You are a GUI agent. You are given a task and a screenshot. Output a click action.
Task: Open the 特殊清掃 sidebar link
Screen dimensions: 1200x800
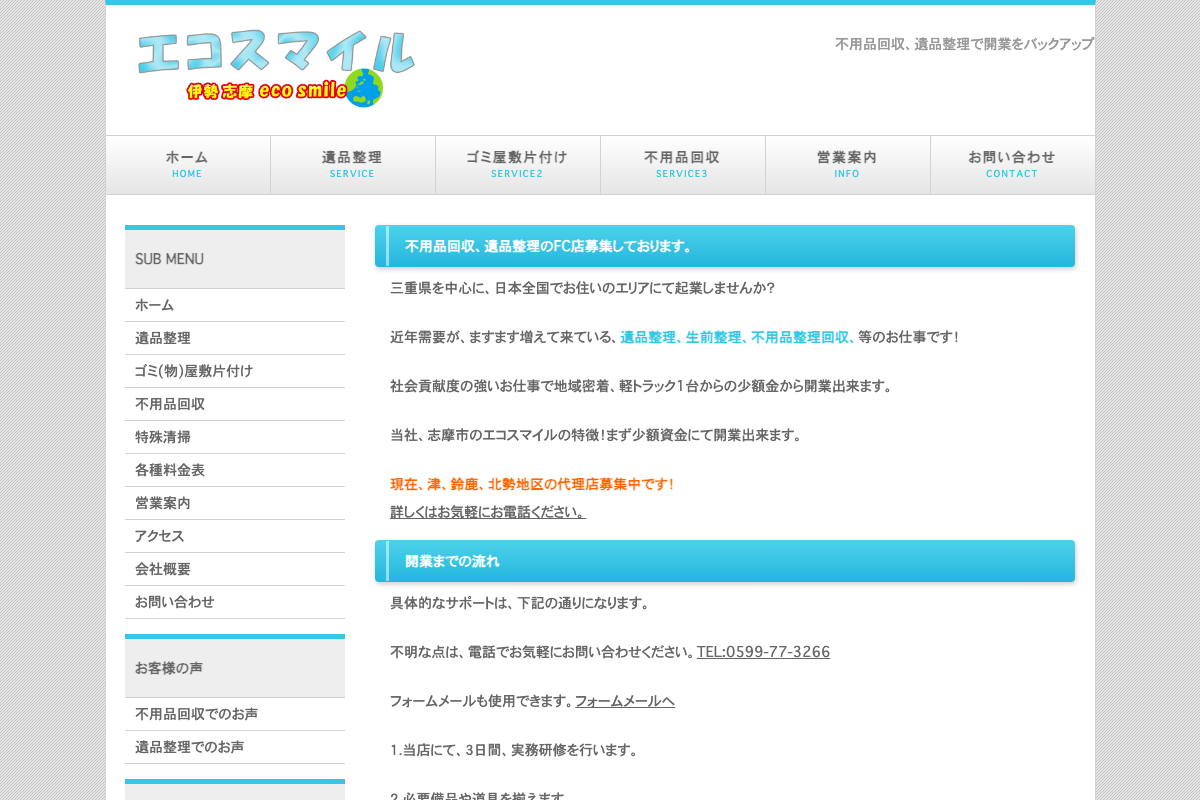click(x=235, y=437)
